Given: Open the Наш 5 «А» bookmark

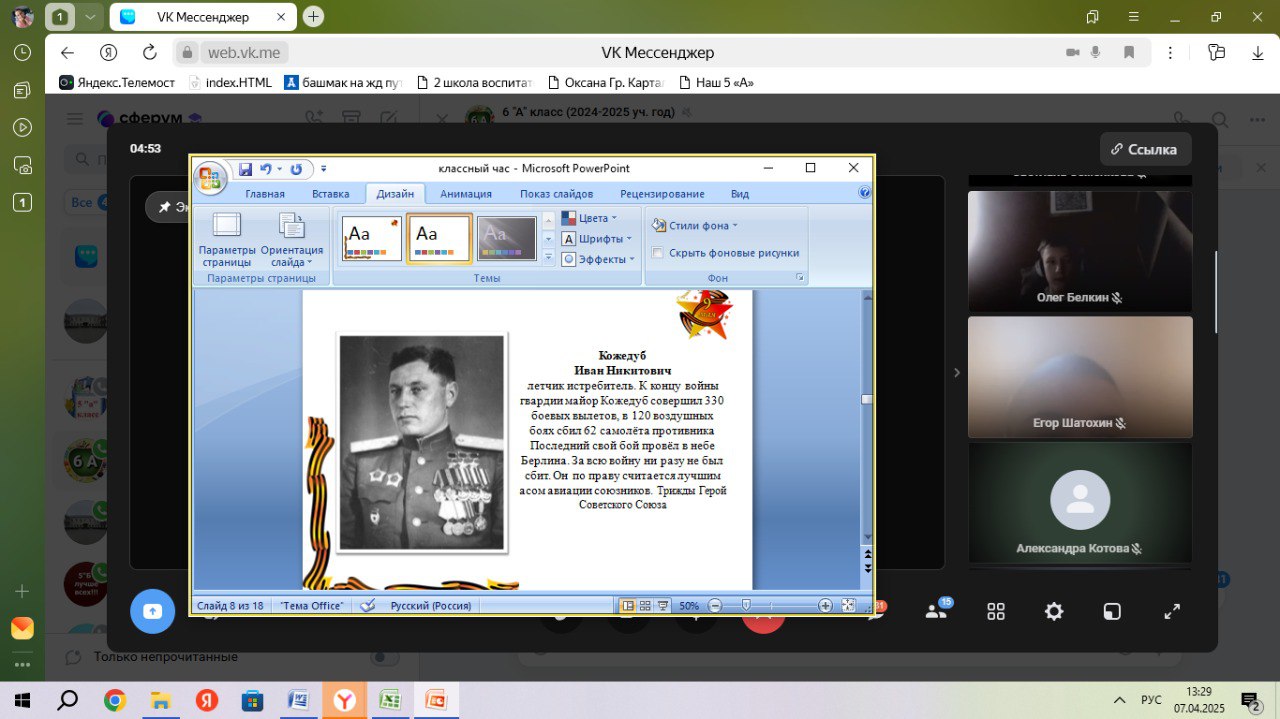Looking at the screenshot, I should tap(716, 82).
